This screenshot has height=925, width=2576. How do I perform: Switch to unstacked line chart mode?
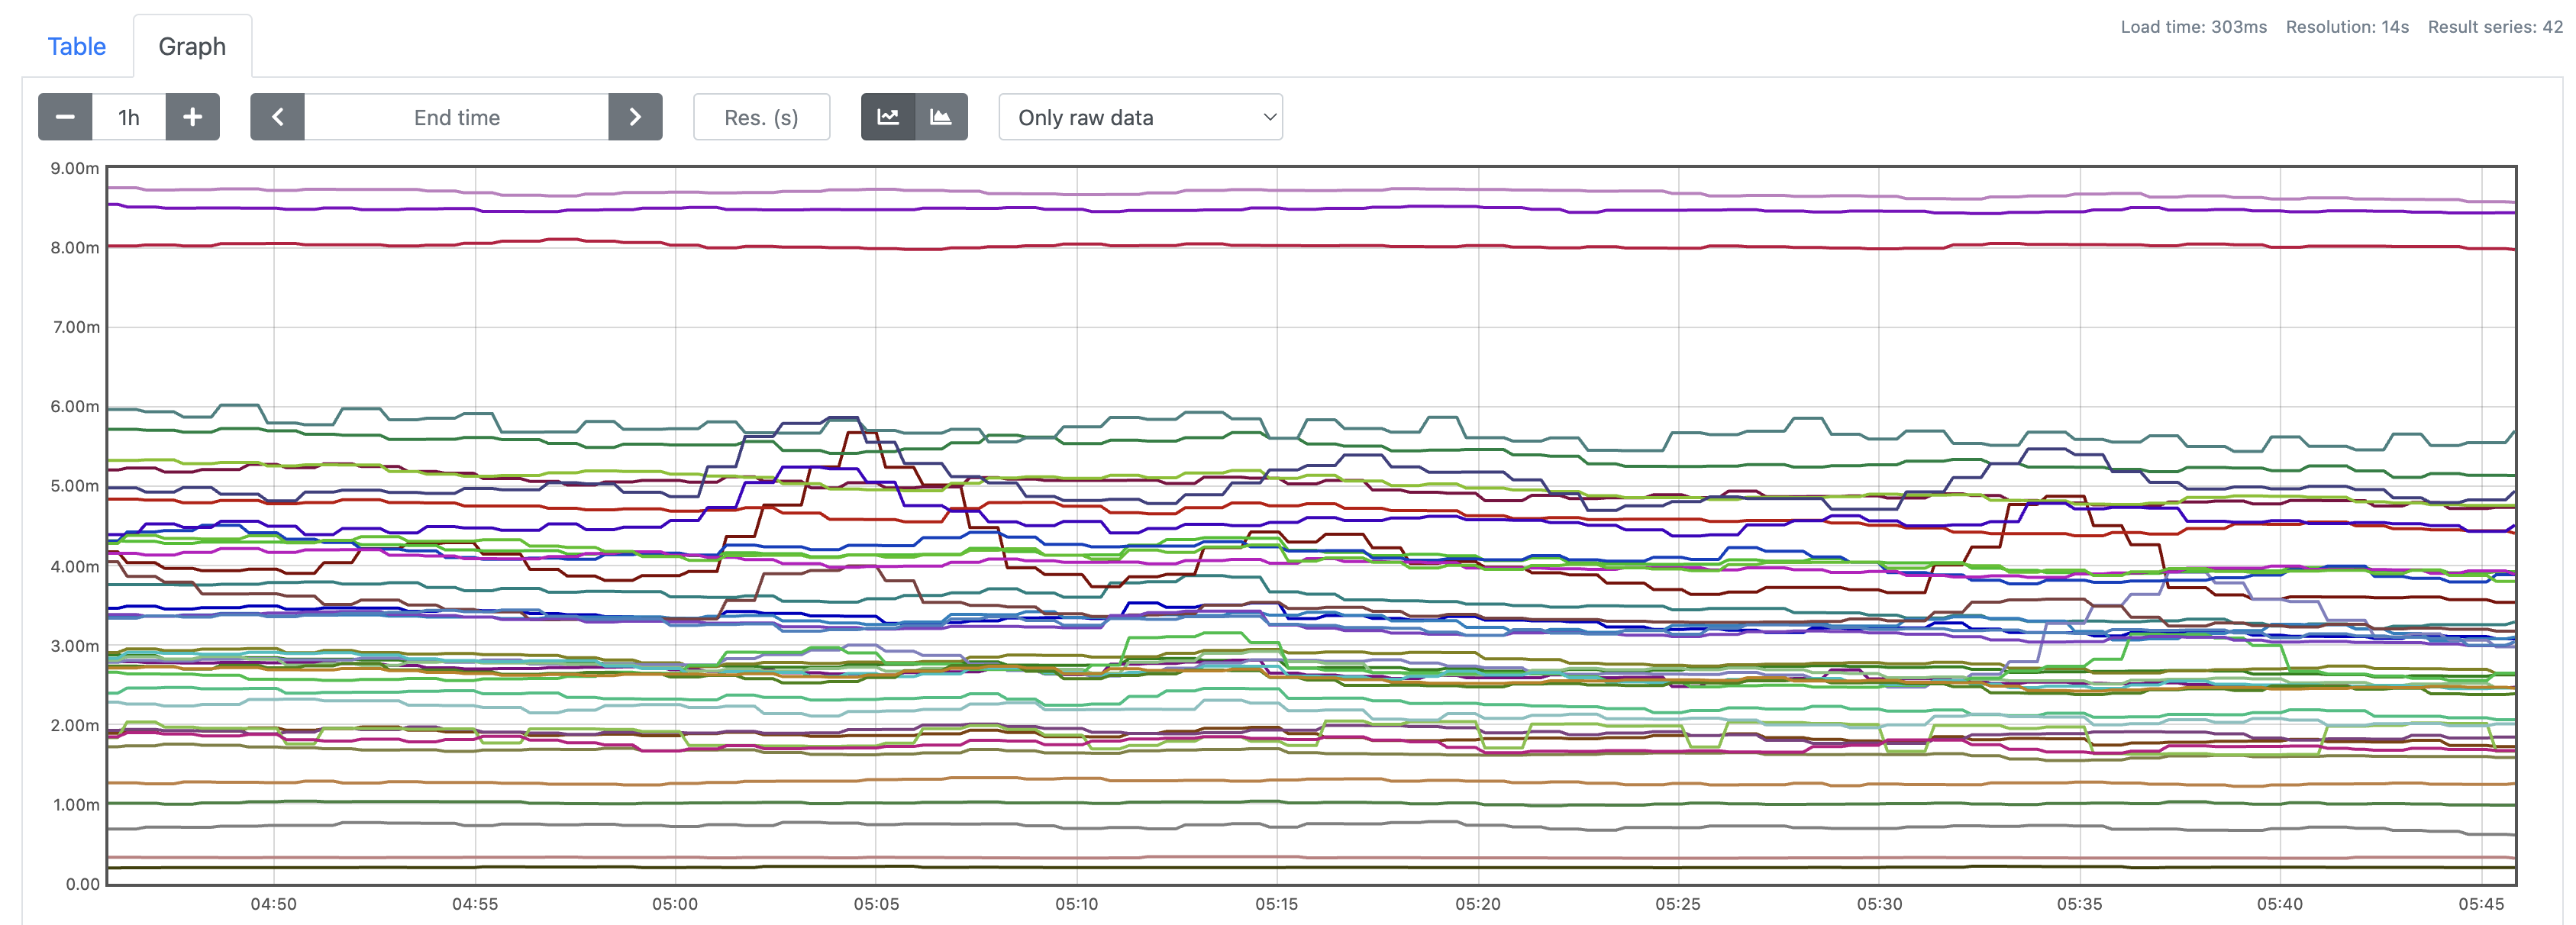click(x=888, y=117)
